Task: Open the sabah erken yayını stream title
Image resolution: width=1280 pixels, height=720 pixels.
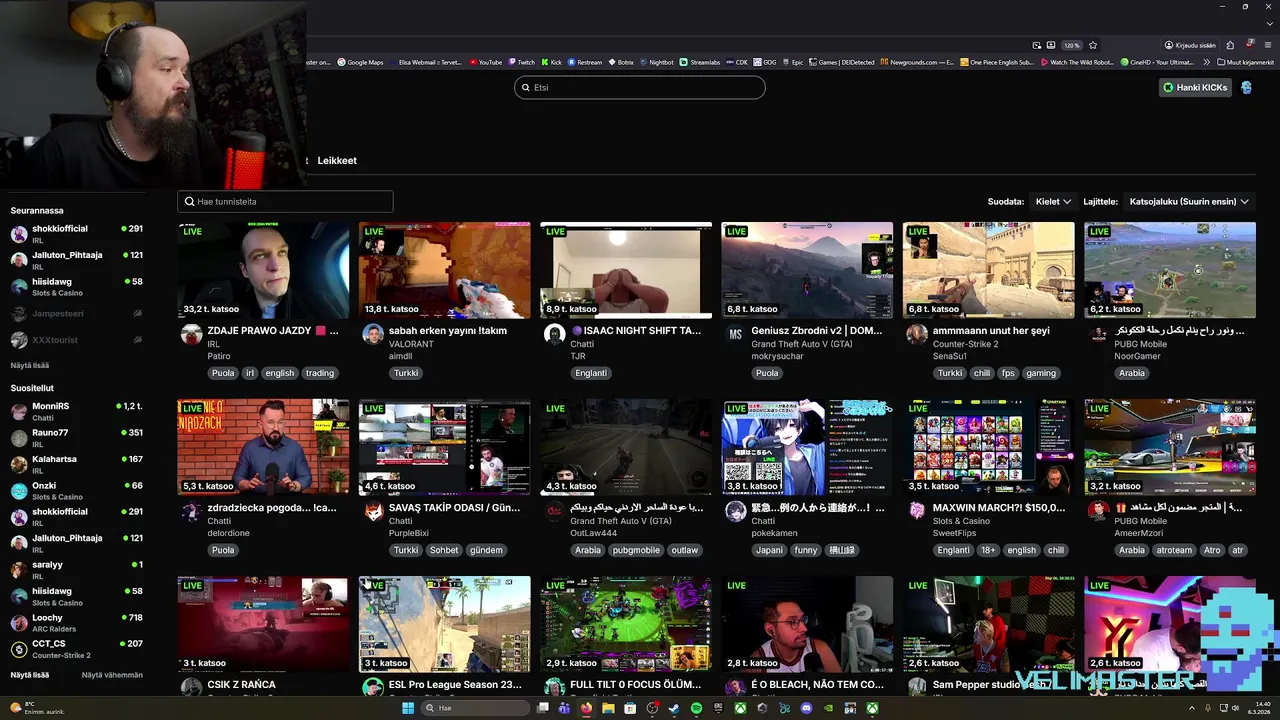Action: pyautogui.click(x=447, y=330)
